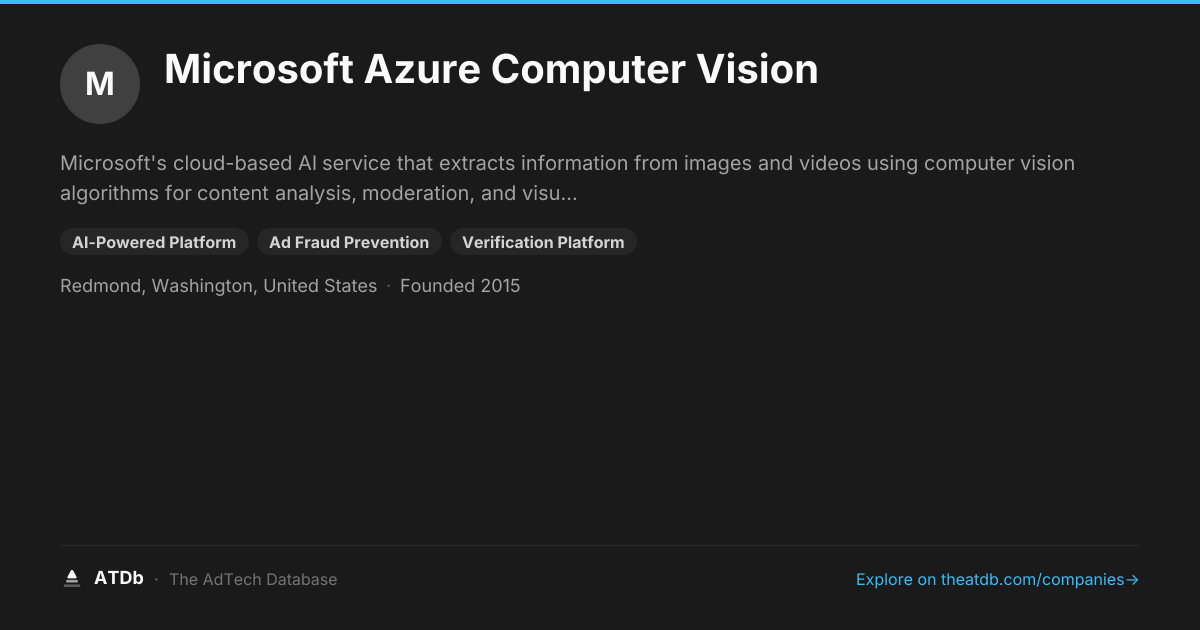
Task: Click the Founded 2015 label
Action: tap(460, 286)
